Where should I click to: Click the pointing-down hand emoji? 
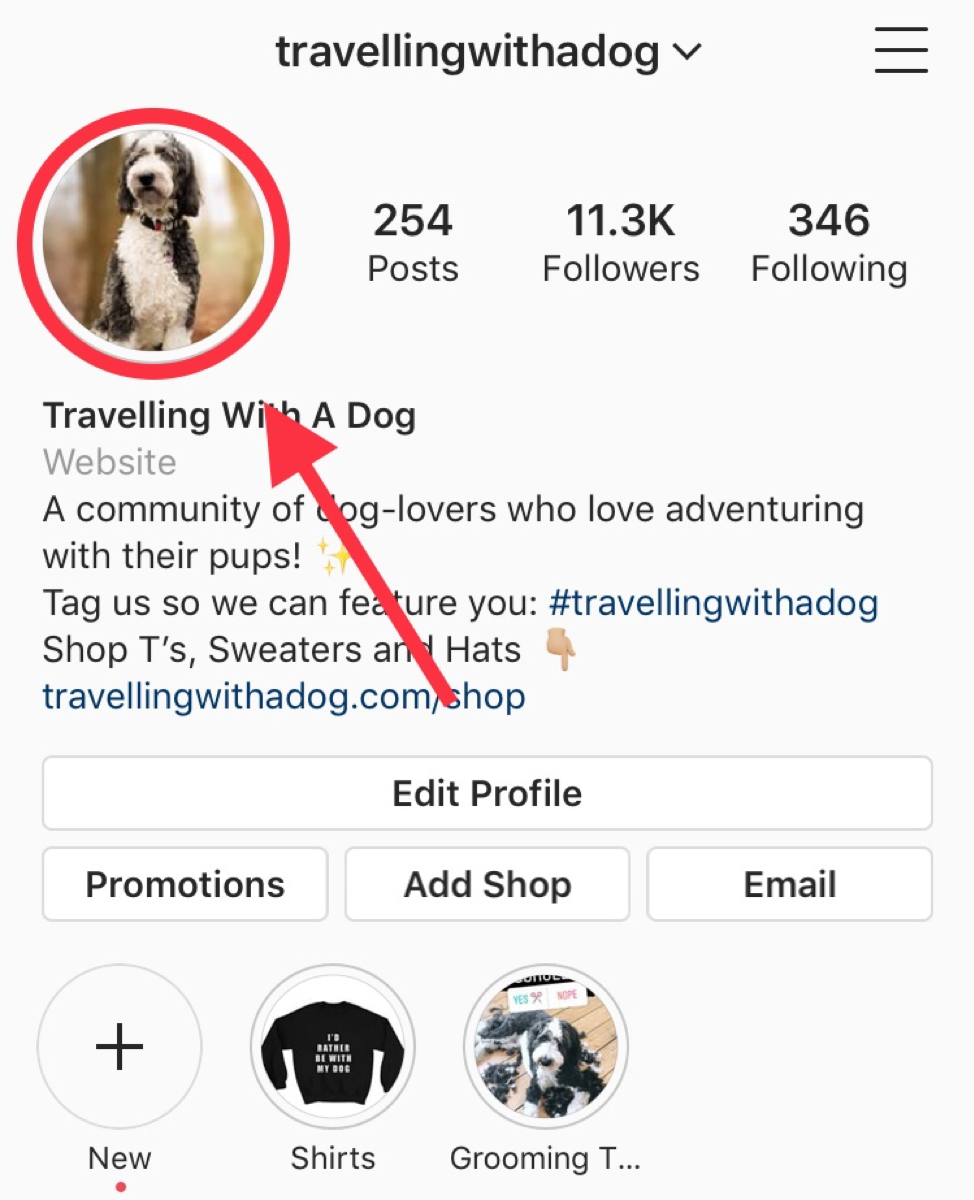pyautogui.click(x=560, y=650)
